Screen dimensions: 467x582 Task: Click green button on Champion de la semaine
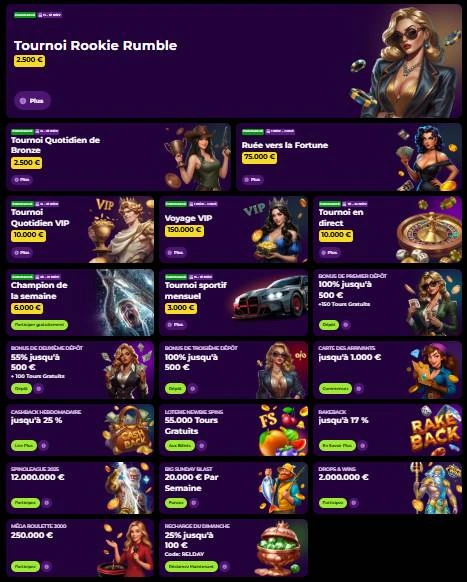(39, 325)
